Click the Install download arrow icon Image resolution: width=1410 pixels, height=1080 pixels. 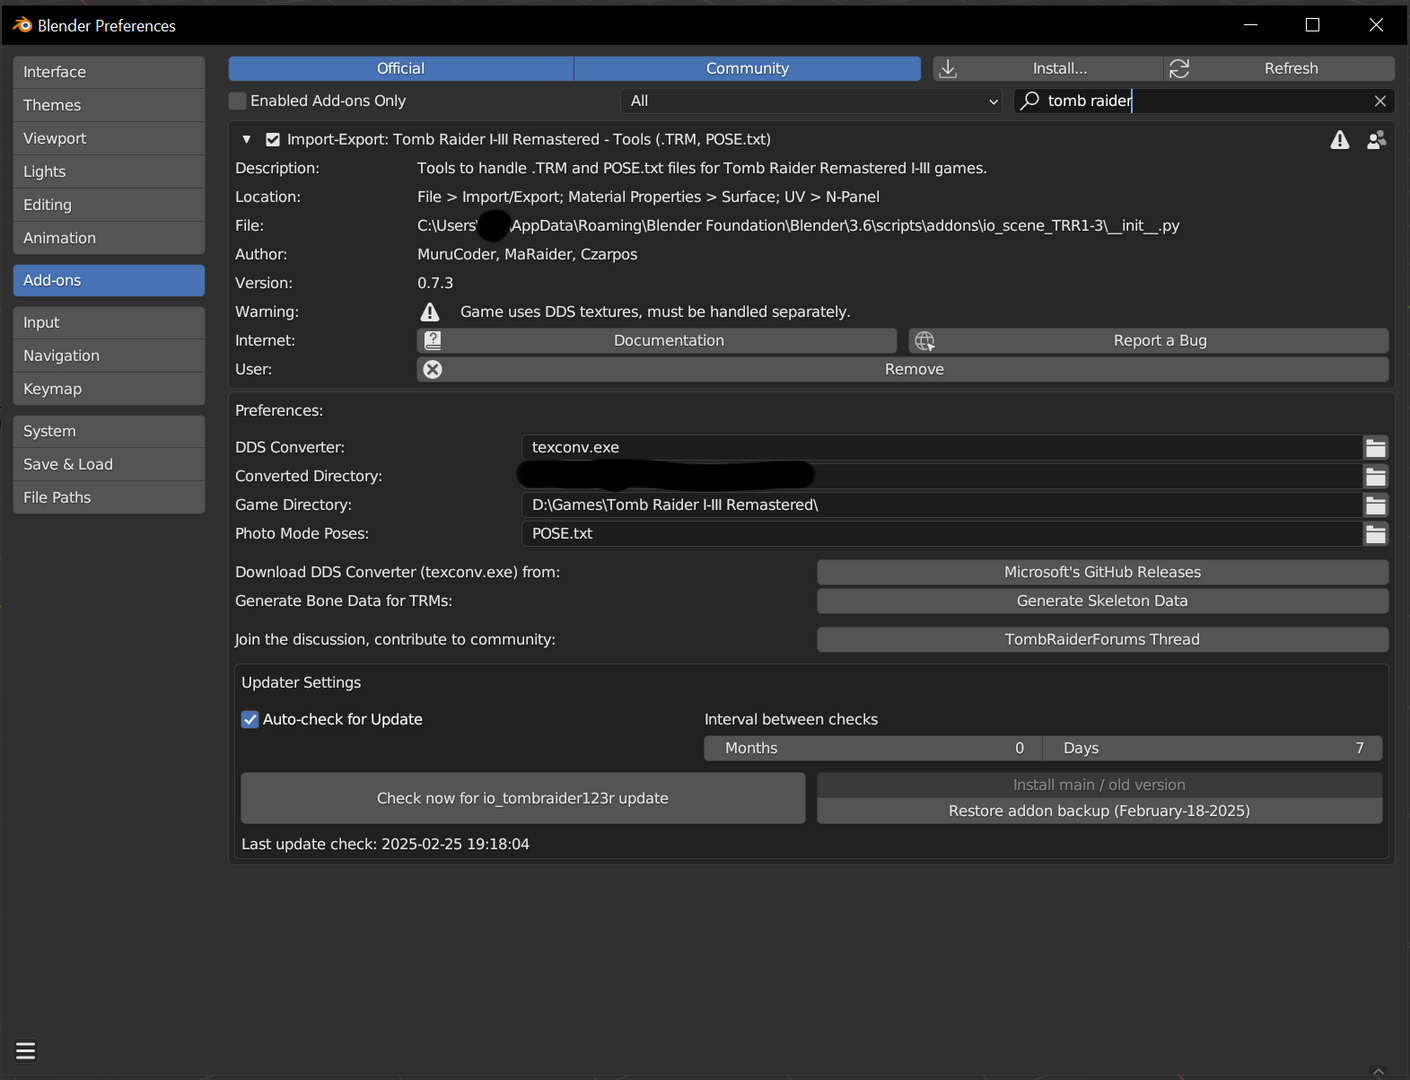click(x=948, y=68)
